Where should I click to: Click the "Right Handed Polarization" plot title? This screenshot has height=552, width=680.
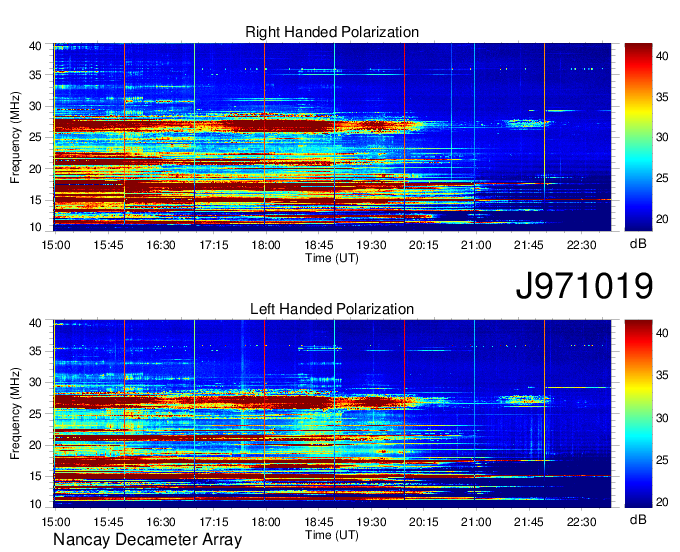point(332,32)
